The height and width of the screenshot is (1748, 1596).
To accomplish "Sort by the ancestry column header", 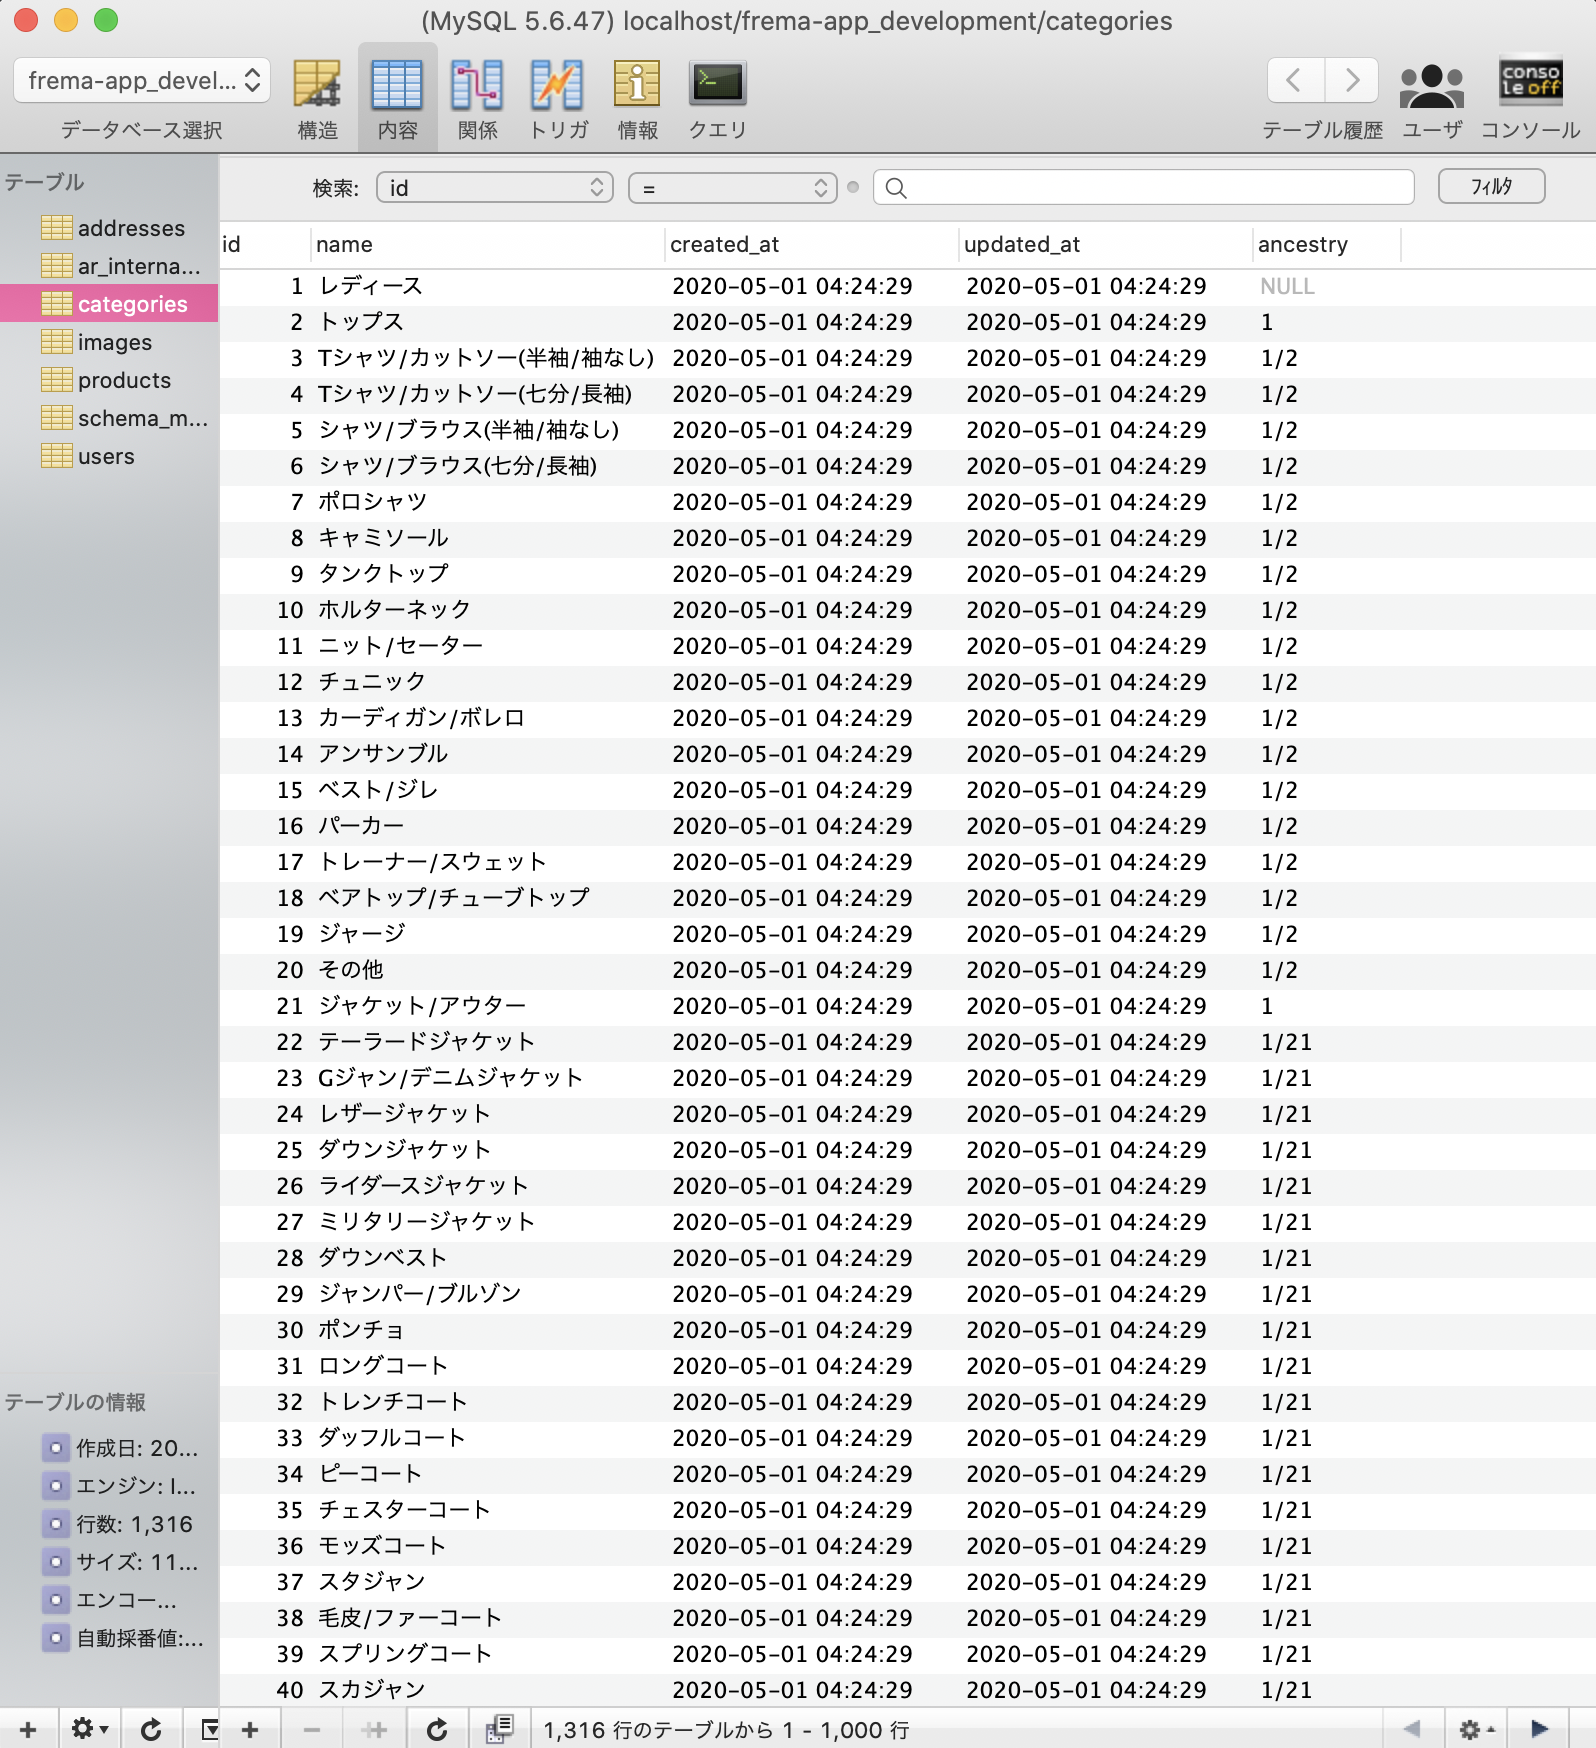I will 1302,244.
